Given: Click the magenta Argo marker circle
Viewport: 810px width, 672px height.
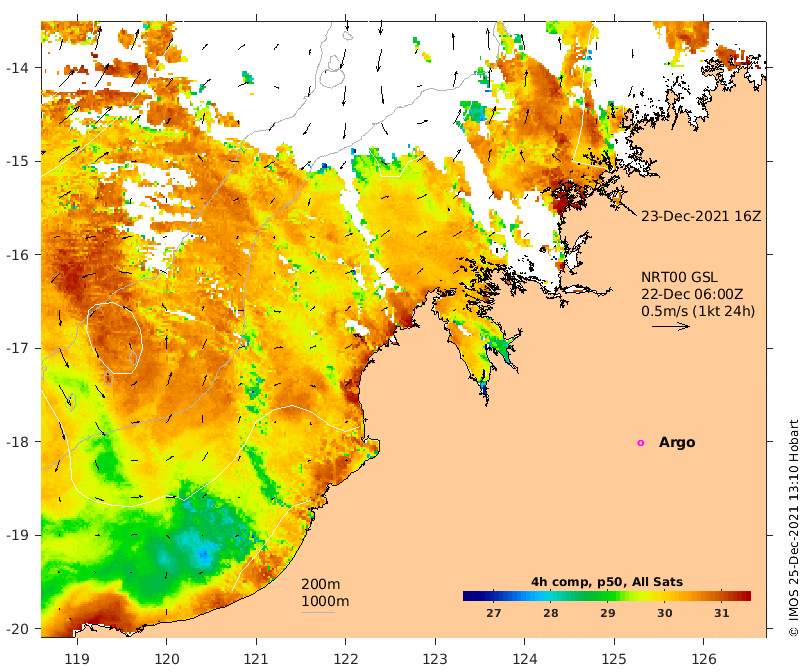Looking at the screenshot, I should (x=641, y=443).
